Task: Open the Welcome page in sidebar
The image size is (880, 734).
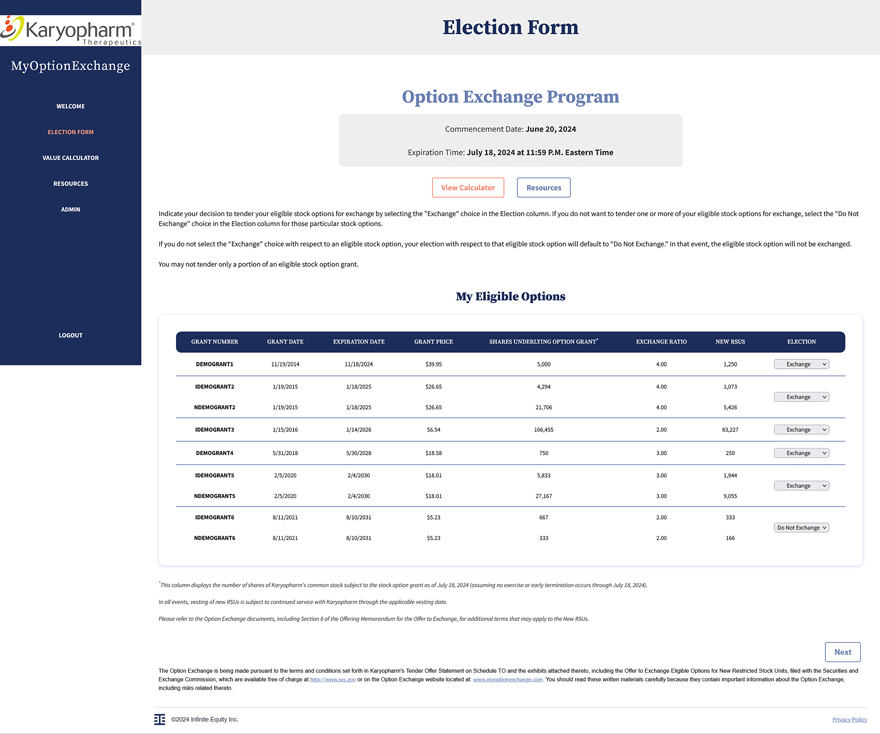Action: [70, 106]
